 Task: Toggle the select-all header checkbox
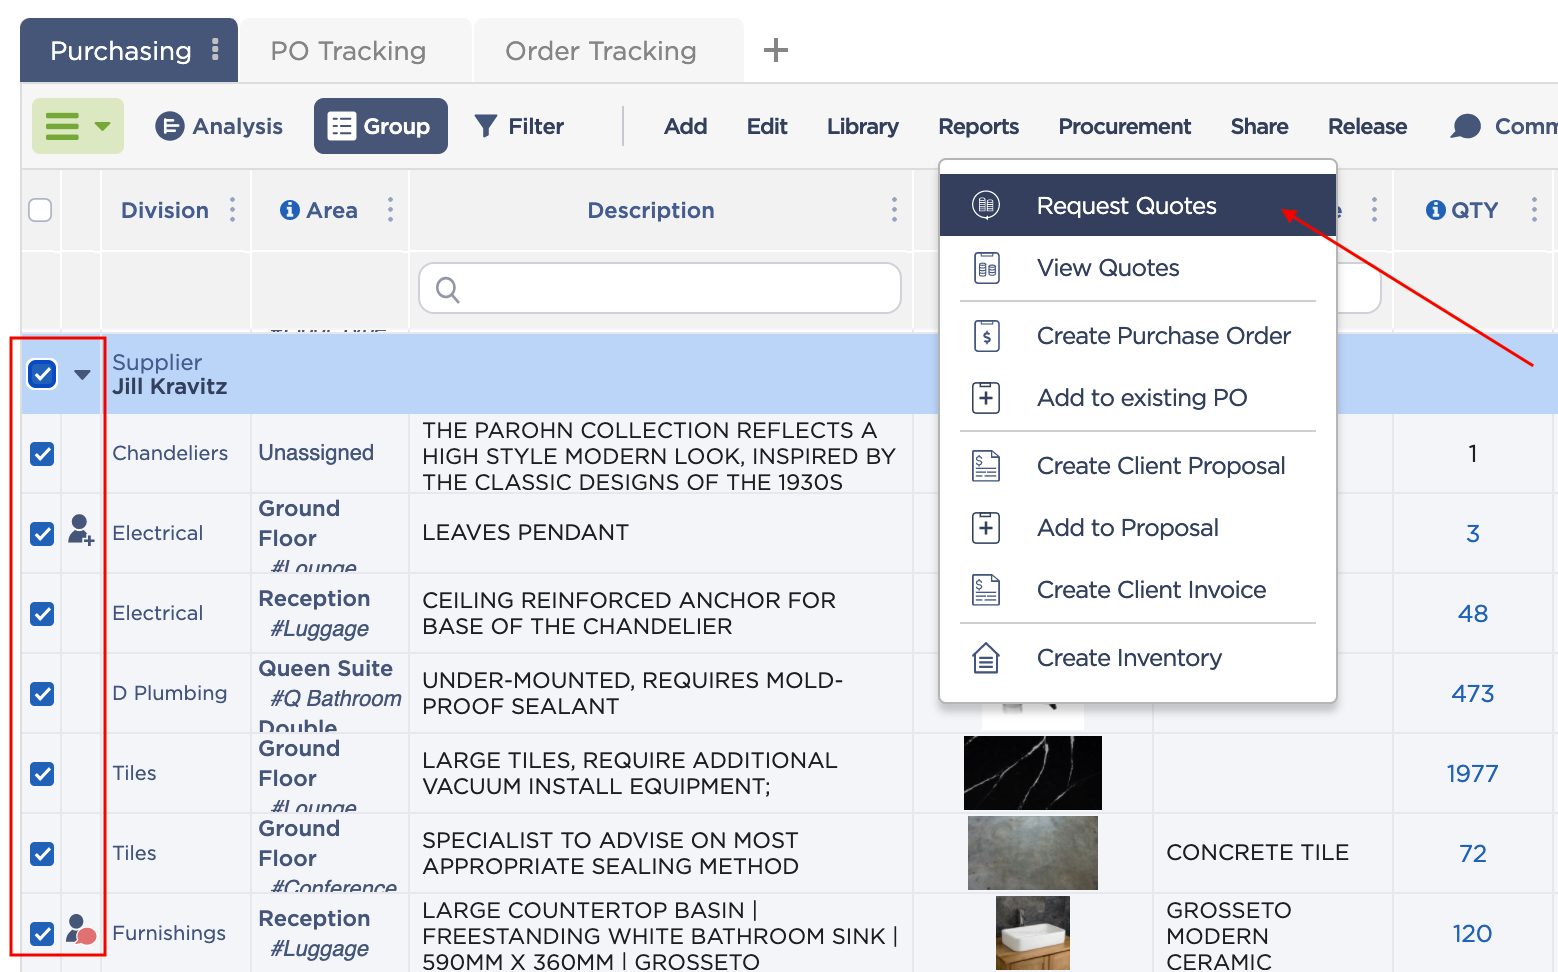40,210
